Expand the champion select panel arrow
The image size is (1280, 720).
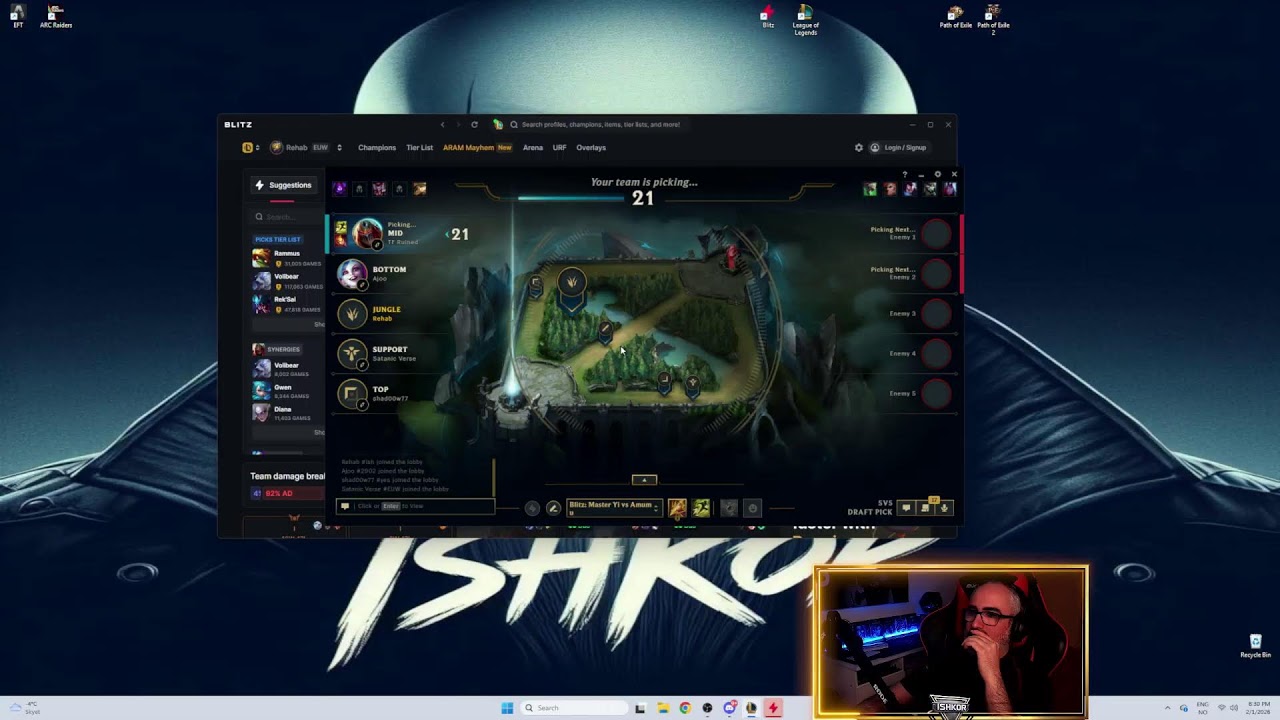click(x=644, y=480)
